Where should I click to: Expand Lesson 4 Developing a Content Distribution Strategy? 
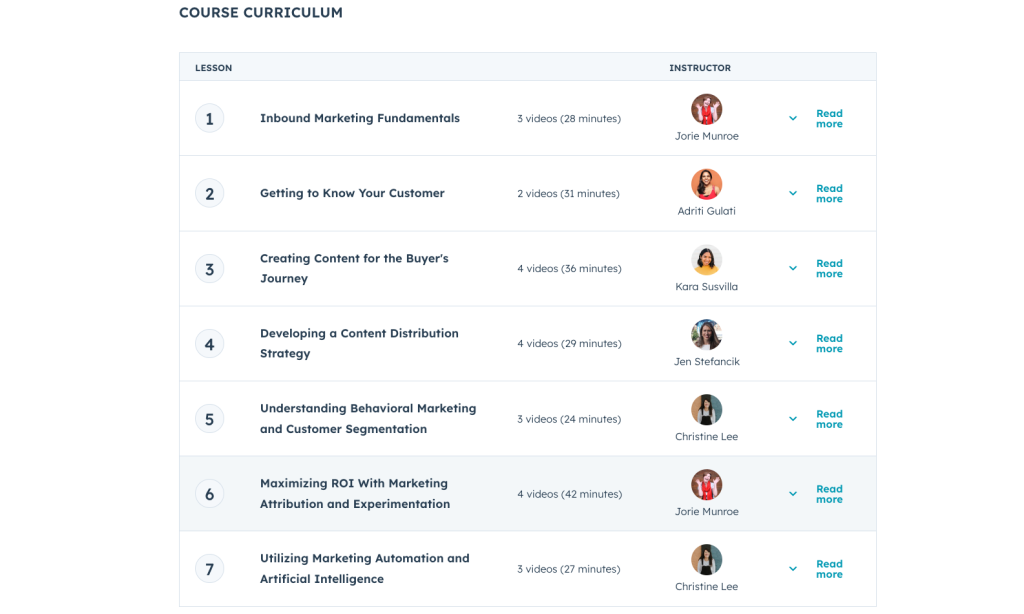[x=792, y=343]
